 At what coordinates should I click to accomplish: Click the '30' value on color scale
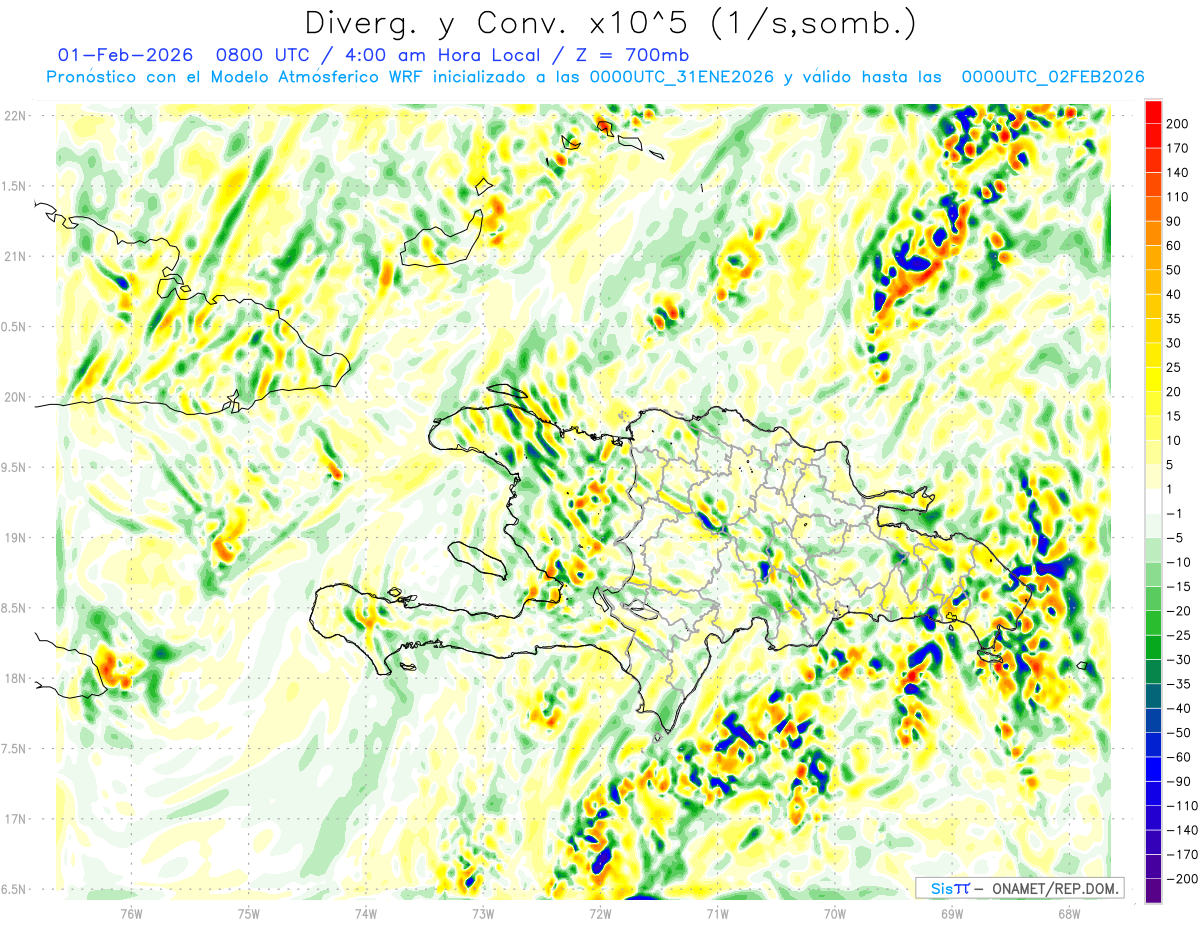[x=1174, y=343]
